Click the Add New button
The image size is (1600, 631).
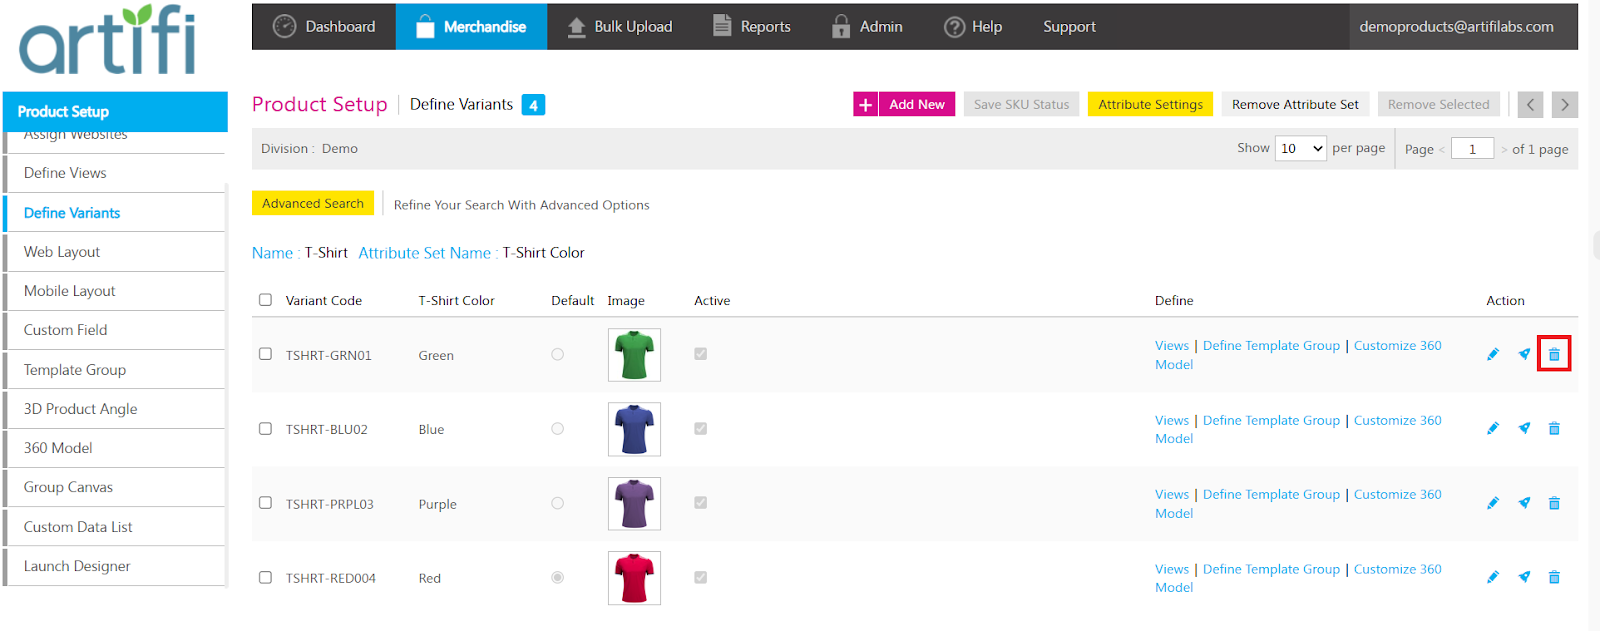pyautogui.click(x=917, y=104)
